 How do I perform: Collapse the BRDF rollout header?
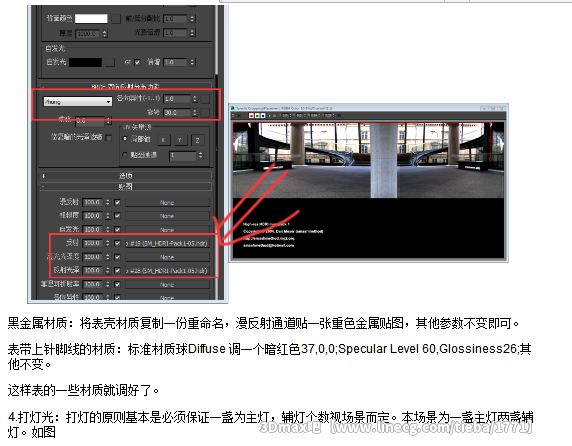(125, 86)
